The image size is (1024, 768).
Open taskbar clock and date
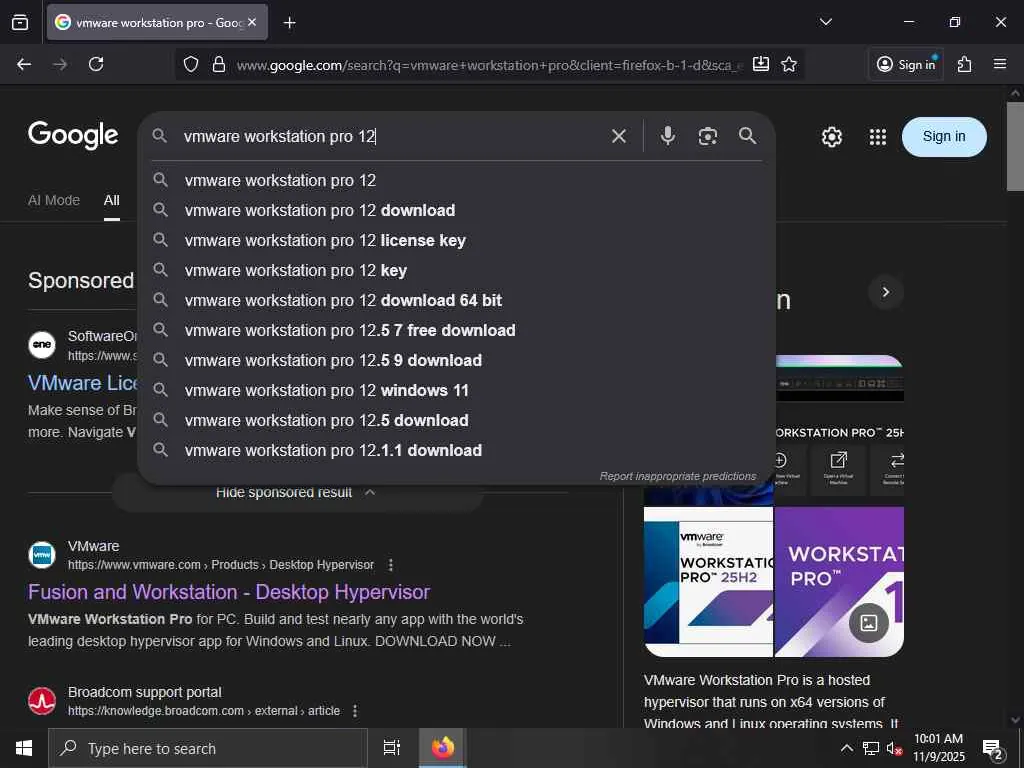coord(938,748)
